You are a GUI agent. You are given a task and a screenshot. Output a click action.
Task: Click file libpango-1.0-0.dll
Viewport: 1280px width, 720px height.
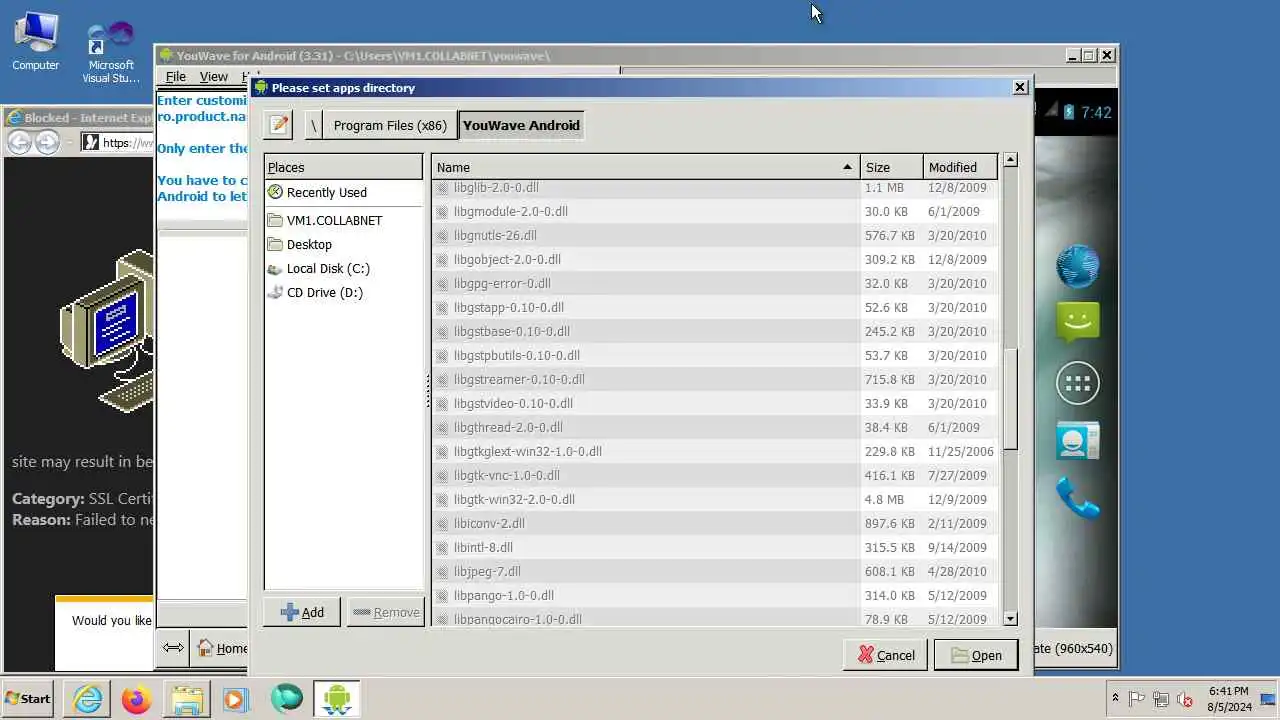[x=503, y=595]
